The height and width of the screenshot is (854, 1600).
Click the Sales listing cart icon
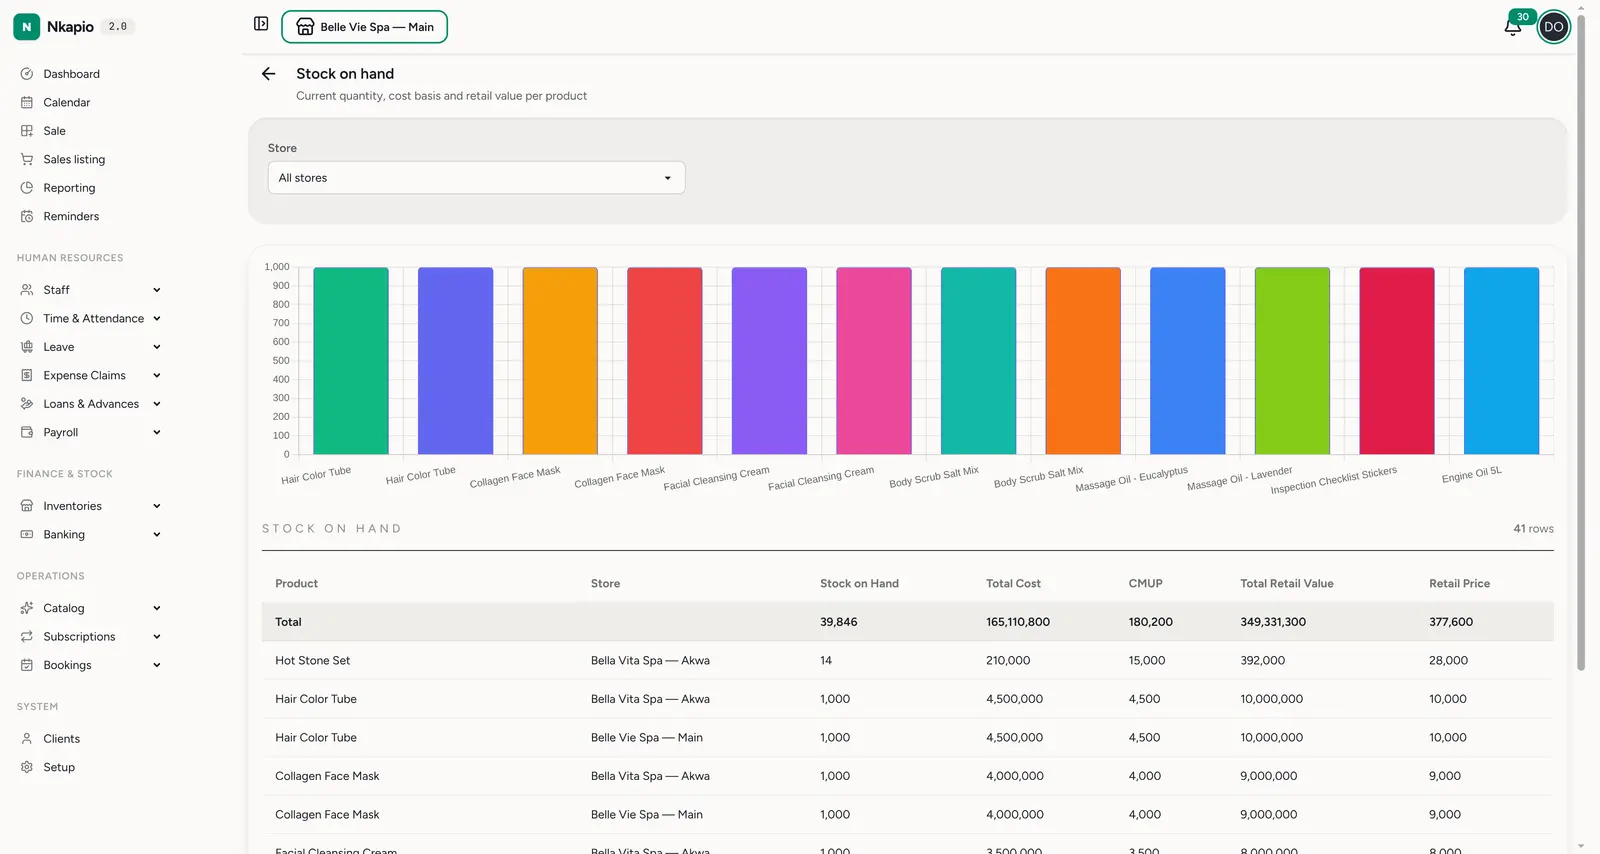[x=27, y=159]
